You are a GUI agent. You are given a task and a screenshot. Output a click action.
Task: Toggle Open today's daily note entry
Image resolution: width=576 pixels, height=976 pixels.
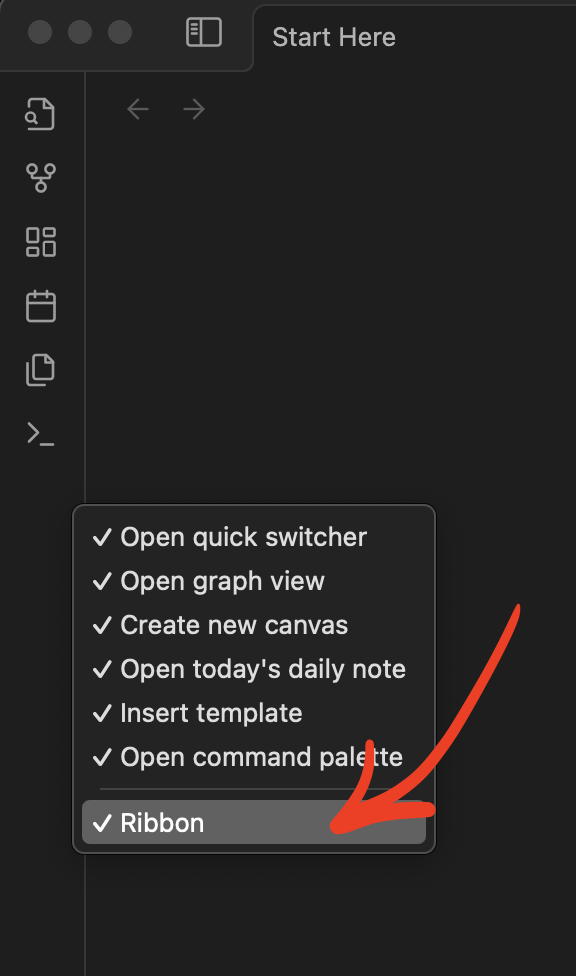pyautogui.click(x=254, y=669)
